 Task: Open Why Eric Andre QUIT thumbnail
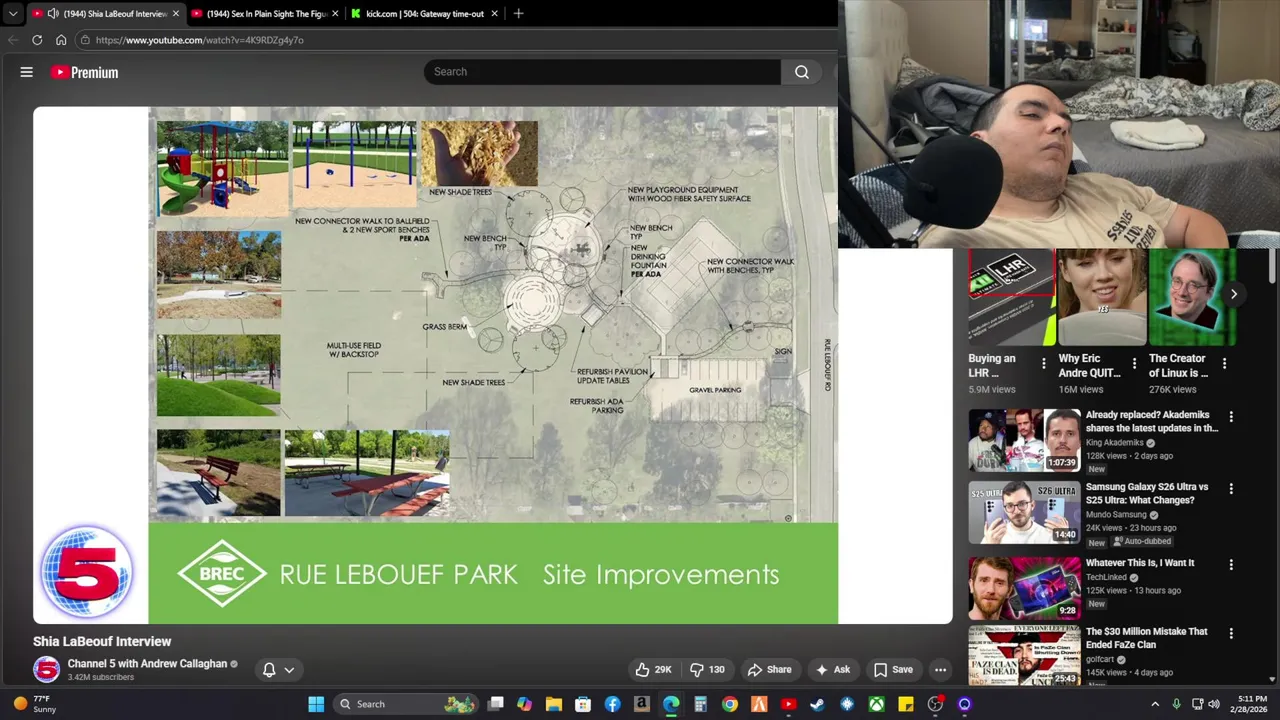(x=1101, y=297)
